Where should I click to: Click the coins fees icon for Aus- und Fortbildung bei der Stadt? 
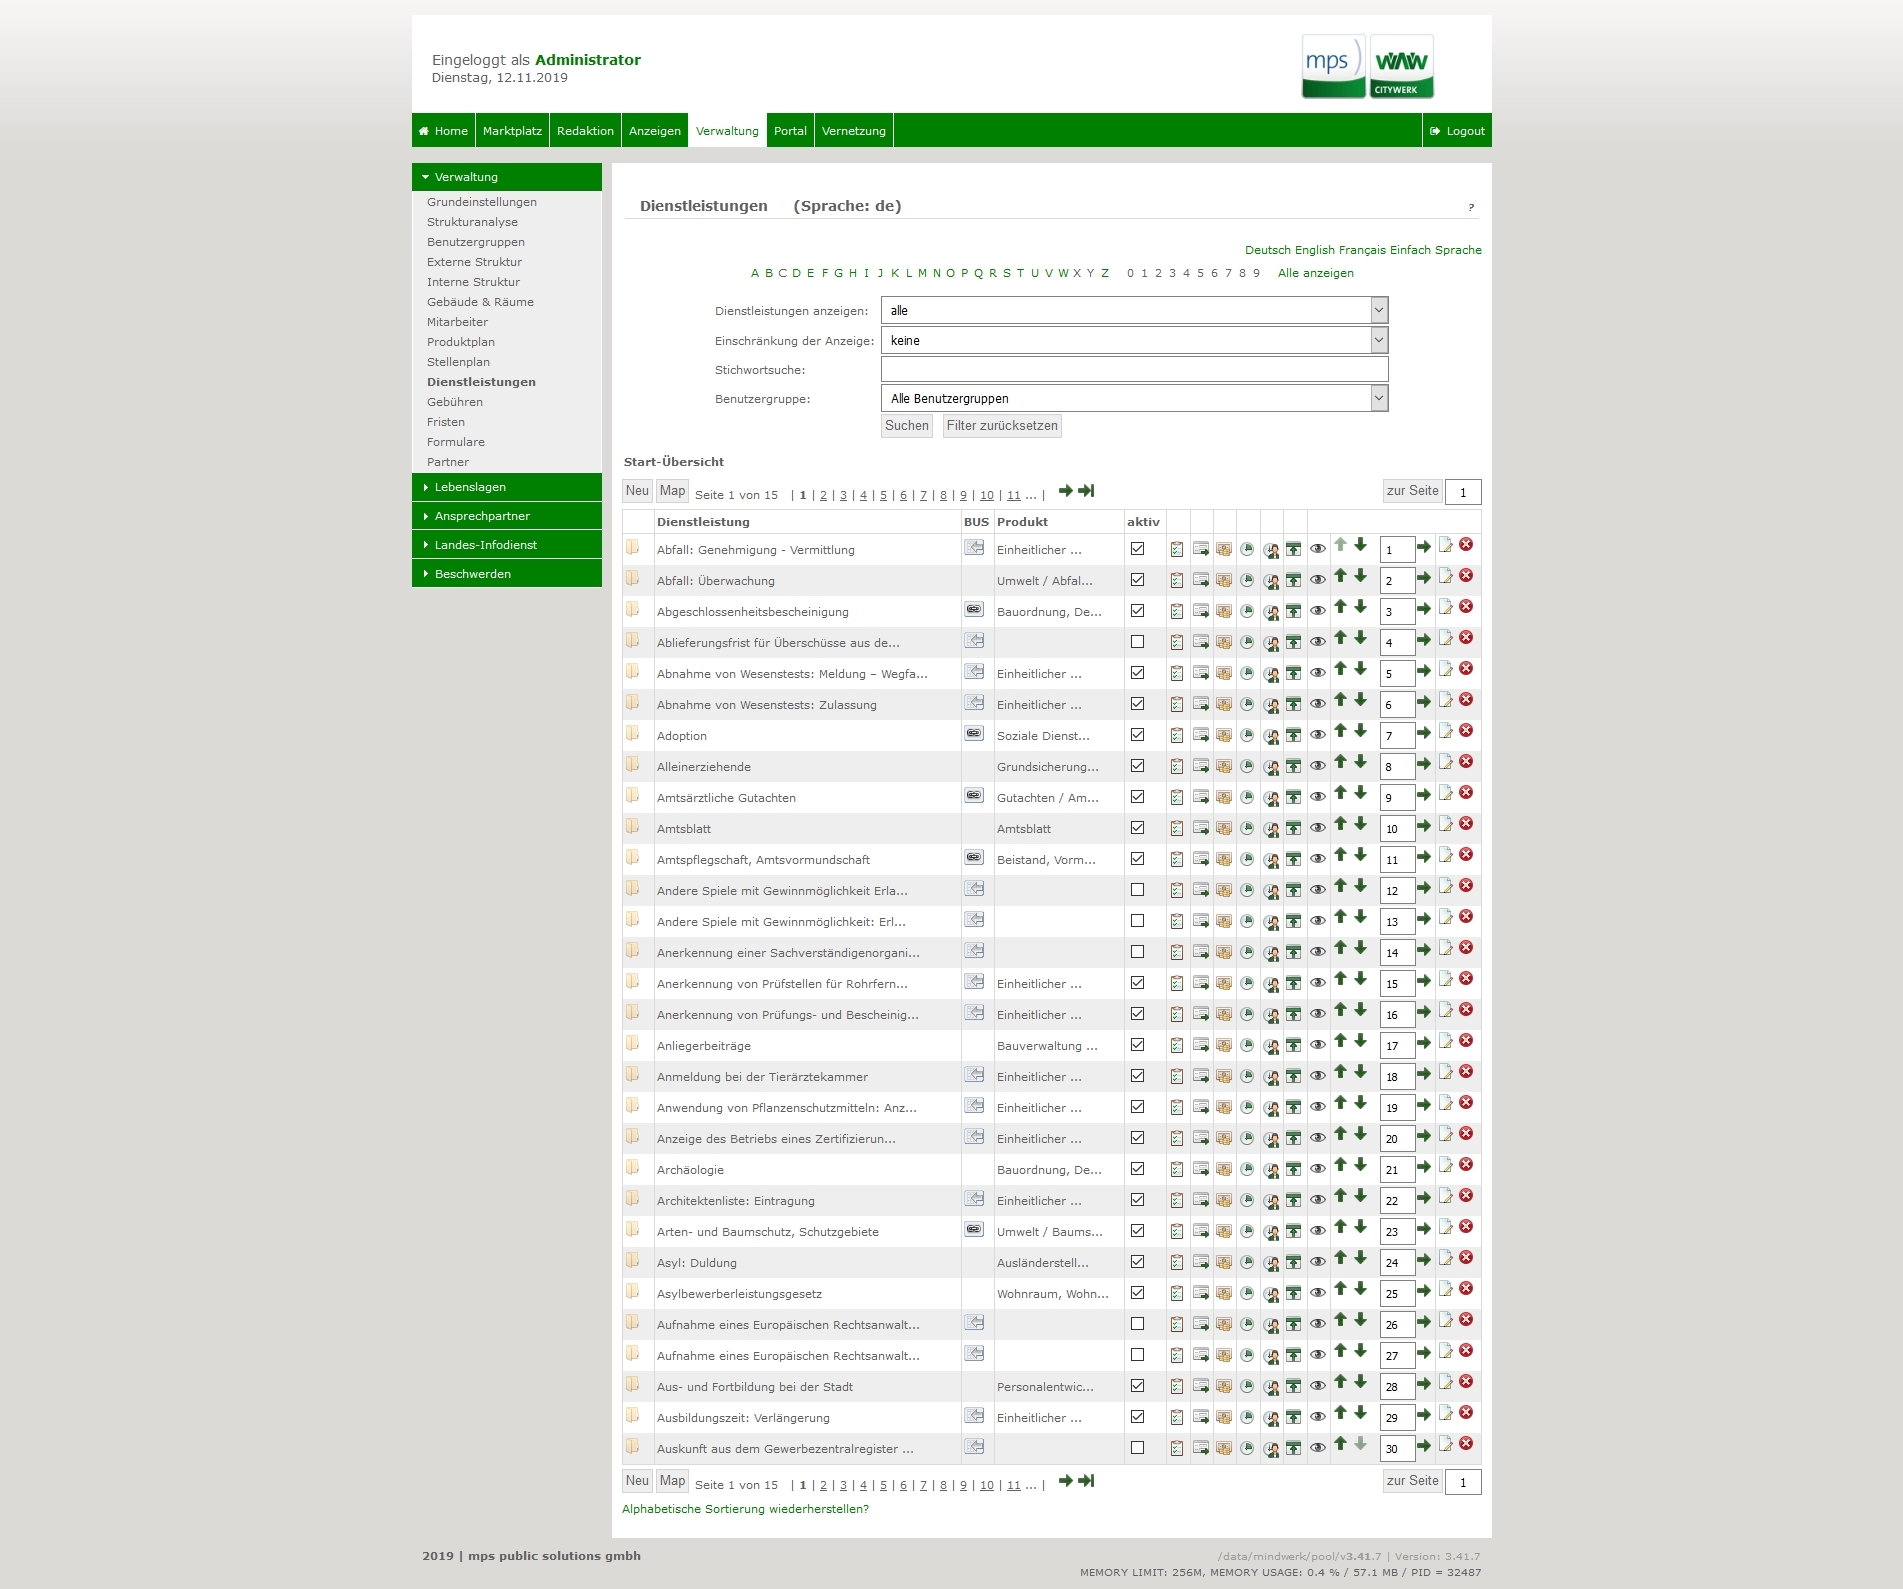pos(1224,1386)
